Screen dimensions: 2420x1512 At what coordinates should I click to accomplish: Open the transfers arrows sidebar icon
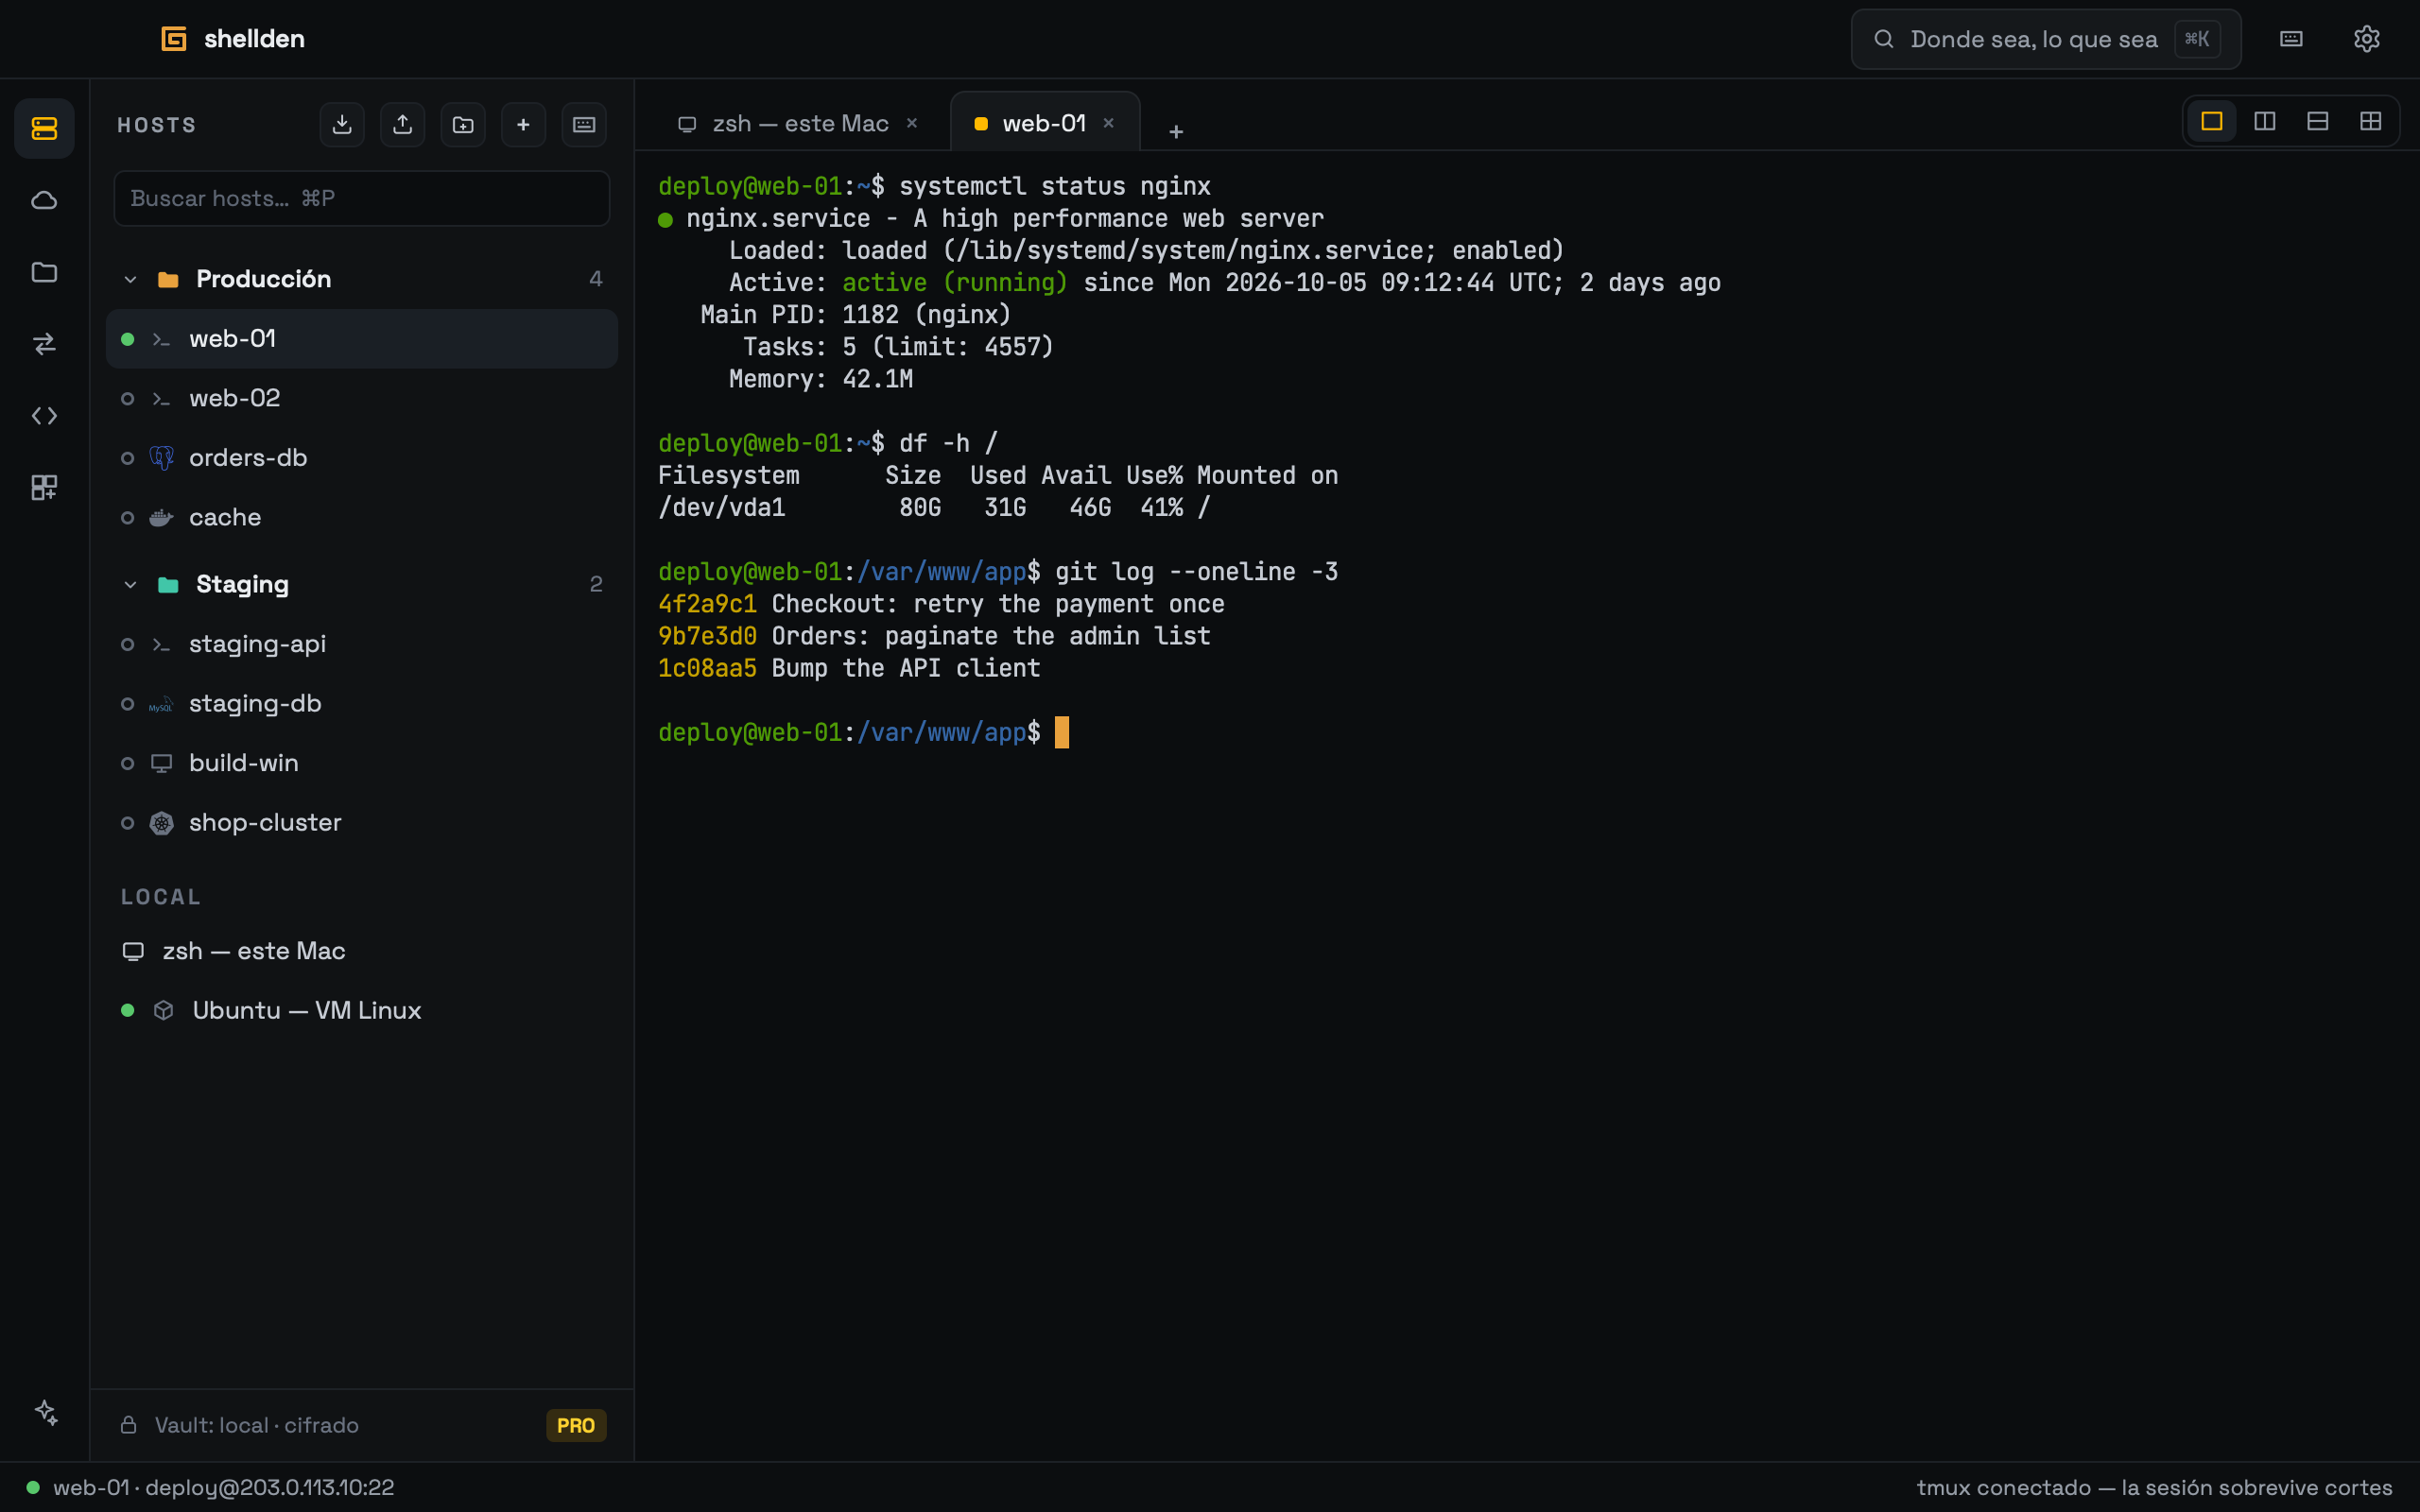point(44,344)
